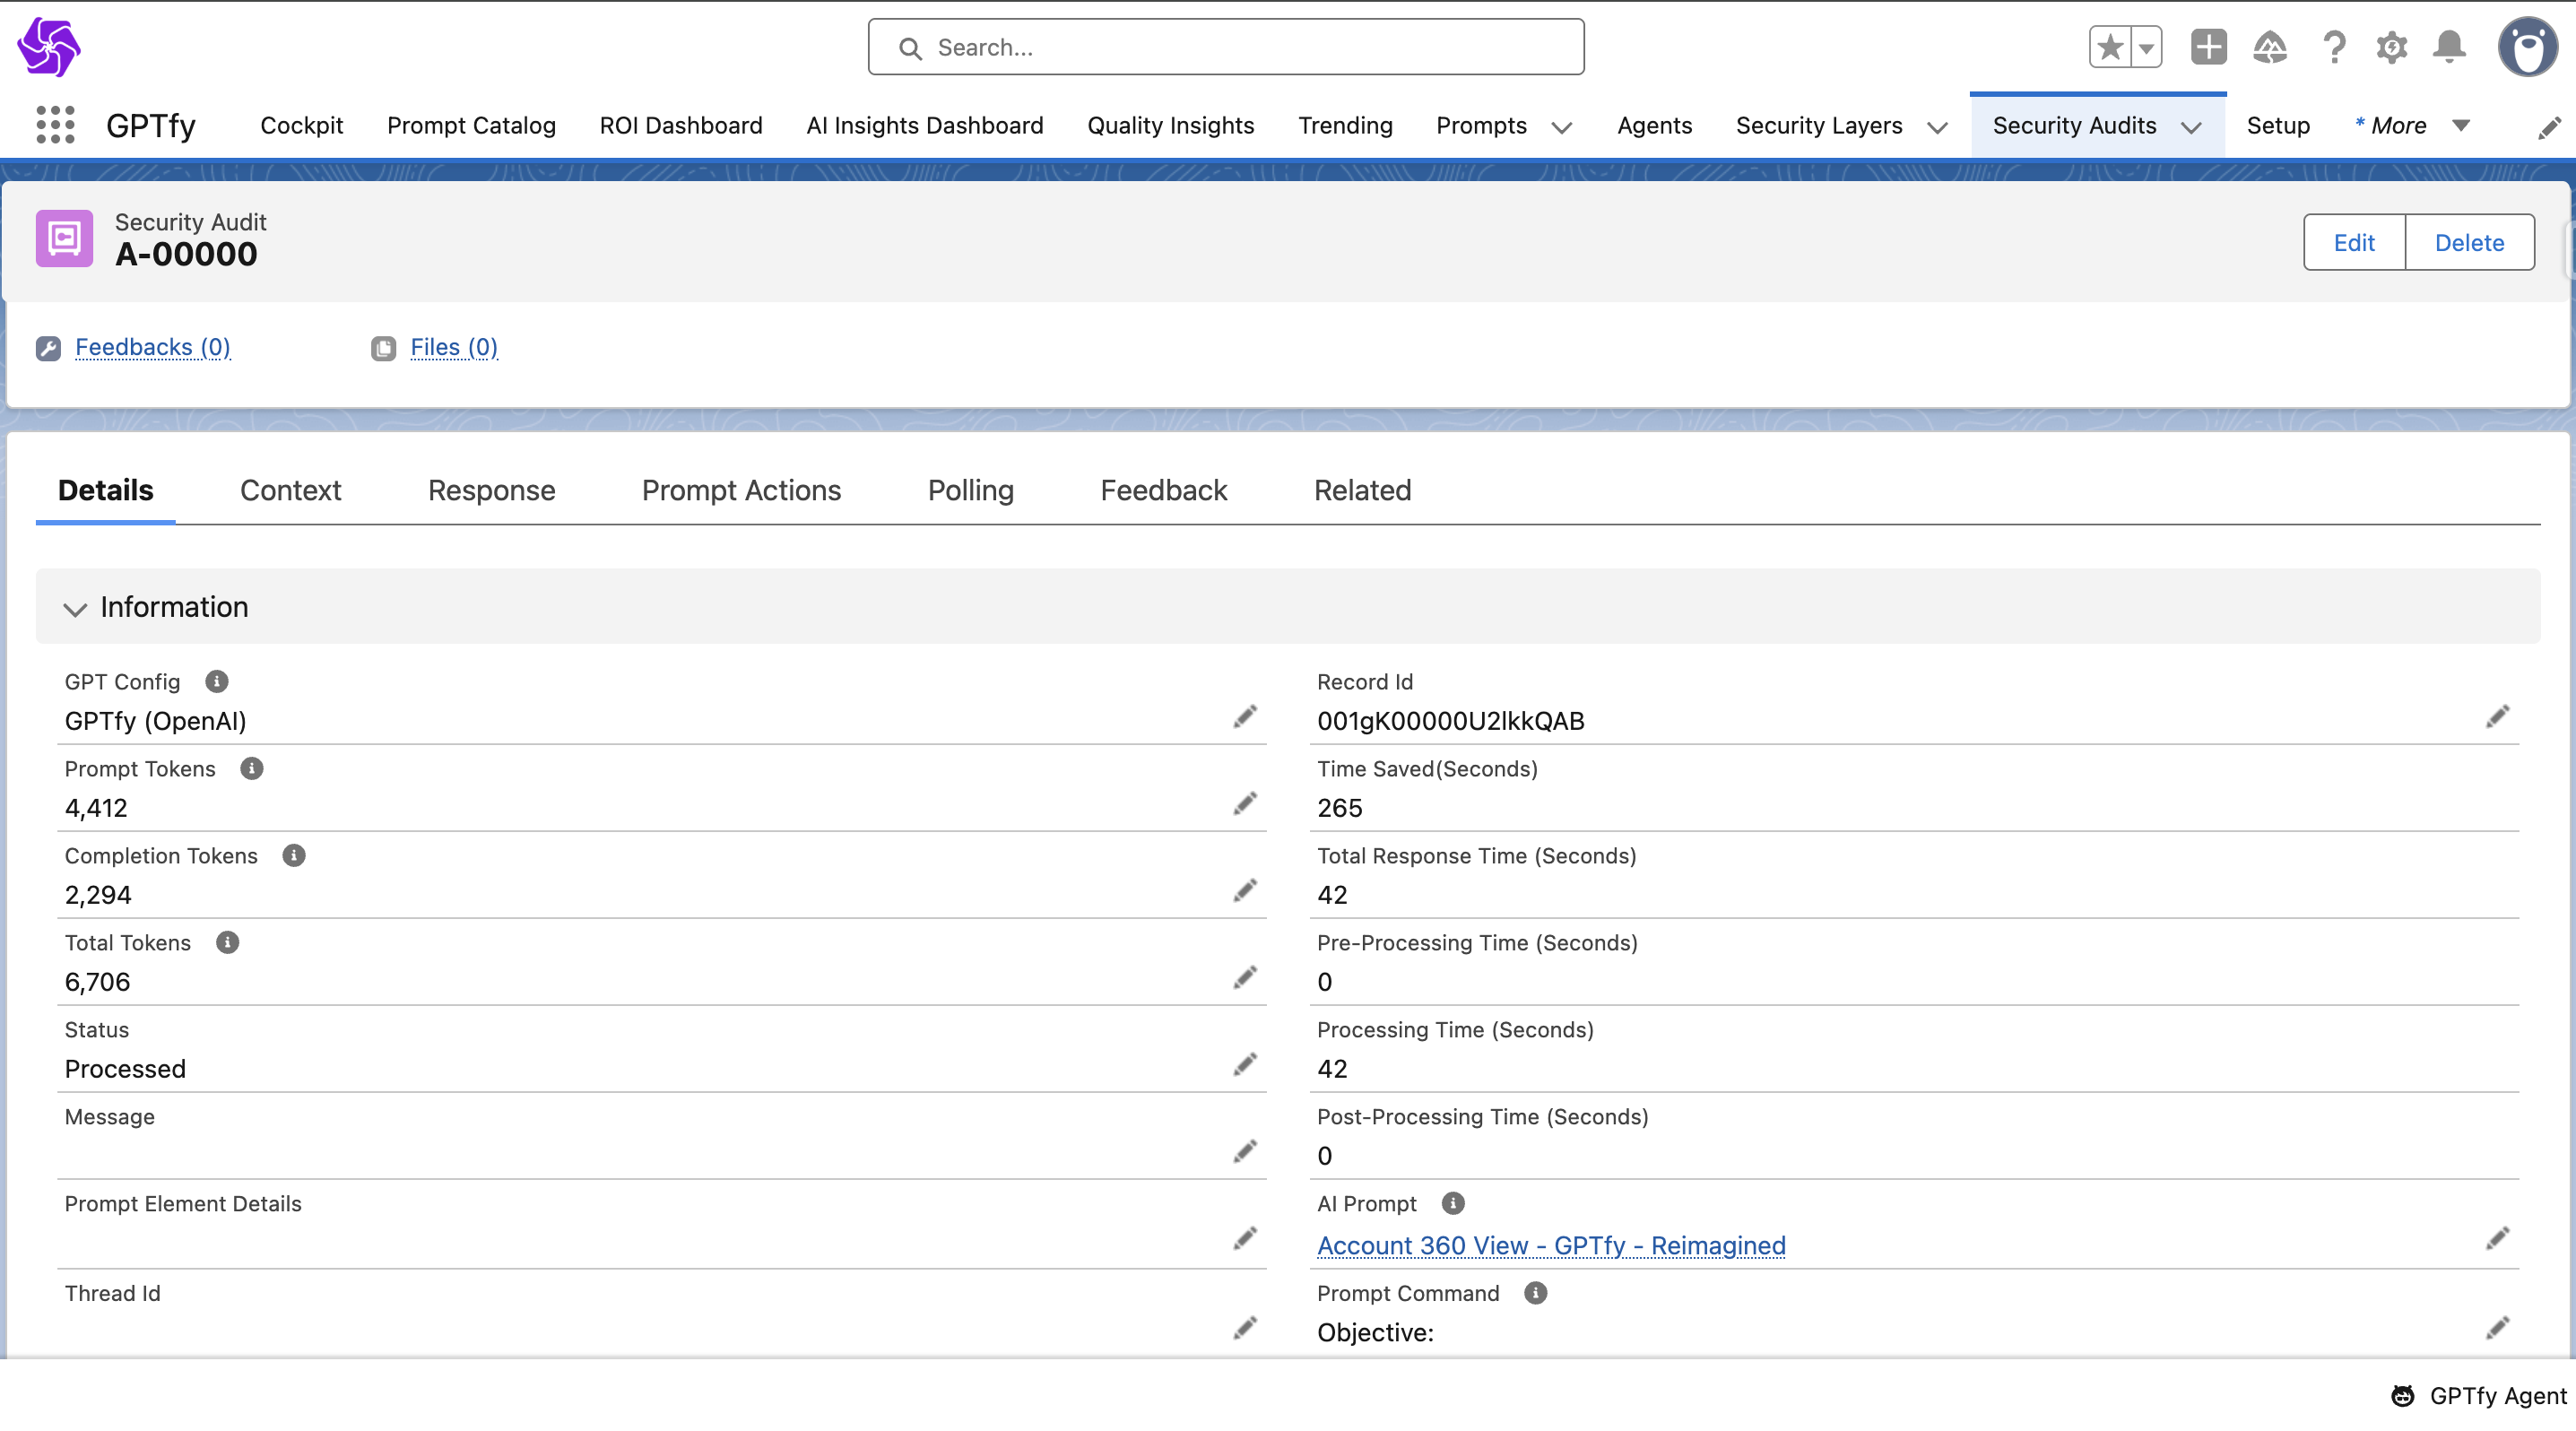
Task: Collapse the Information section
Action: point(75,608)
